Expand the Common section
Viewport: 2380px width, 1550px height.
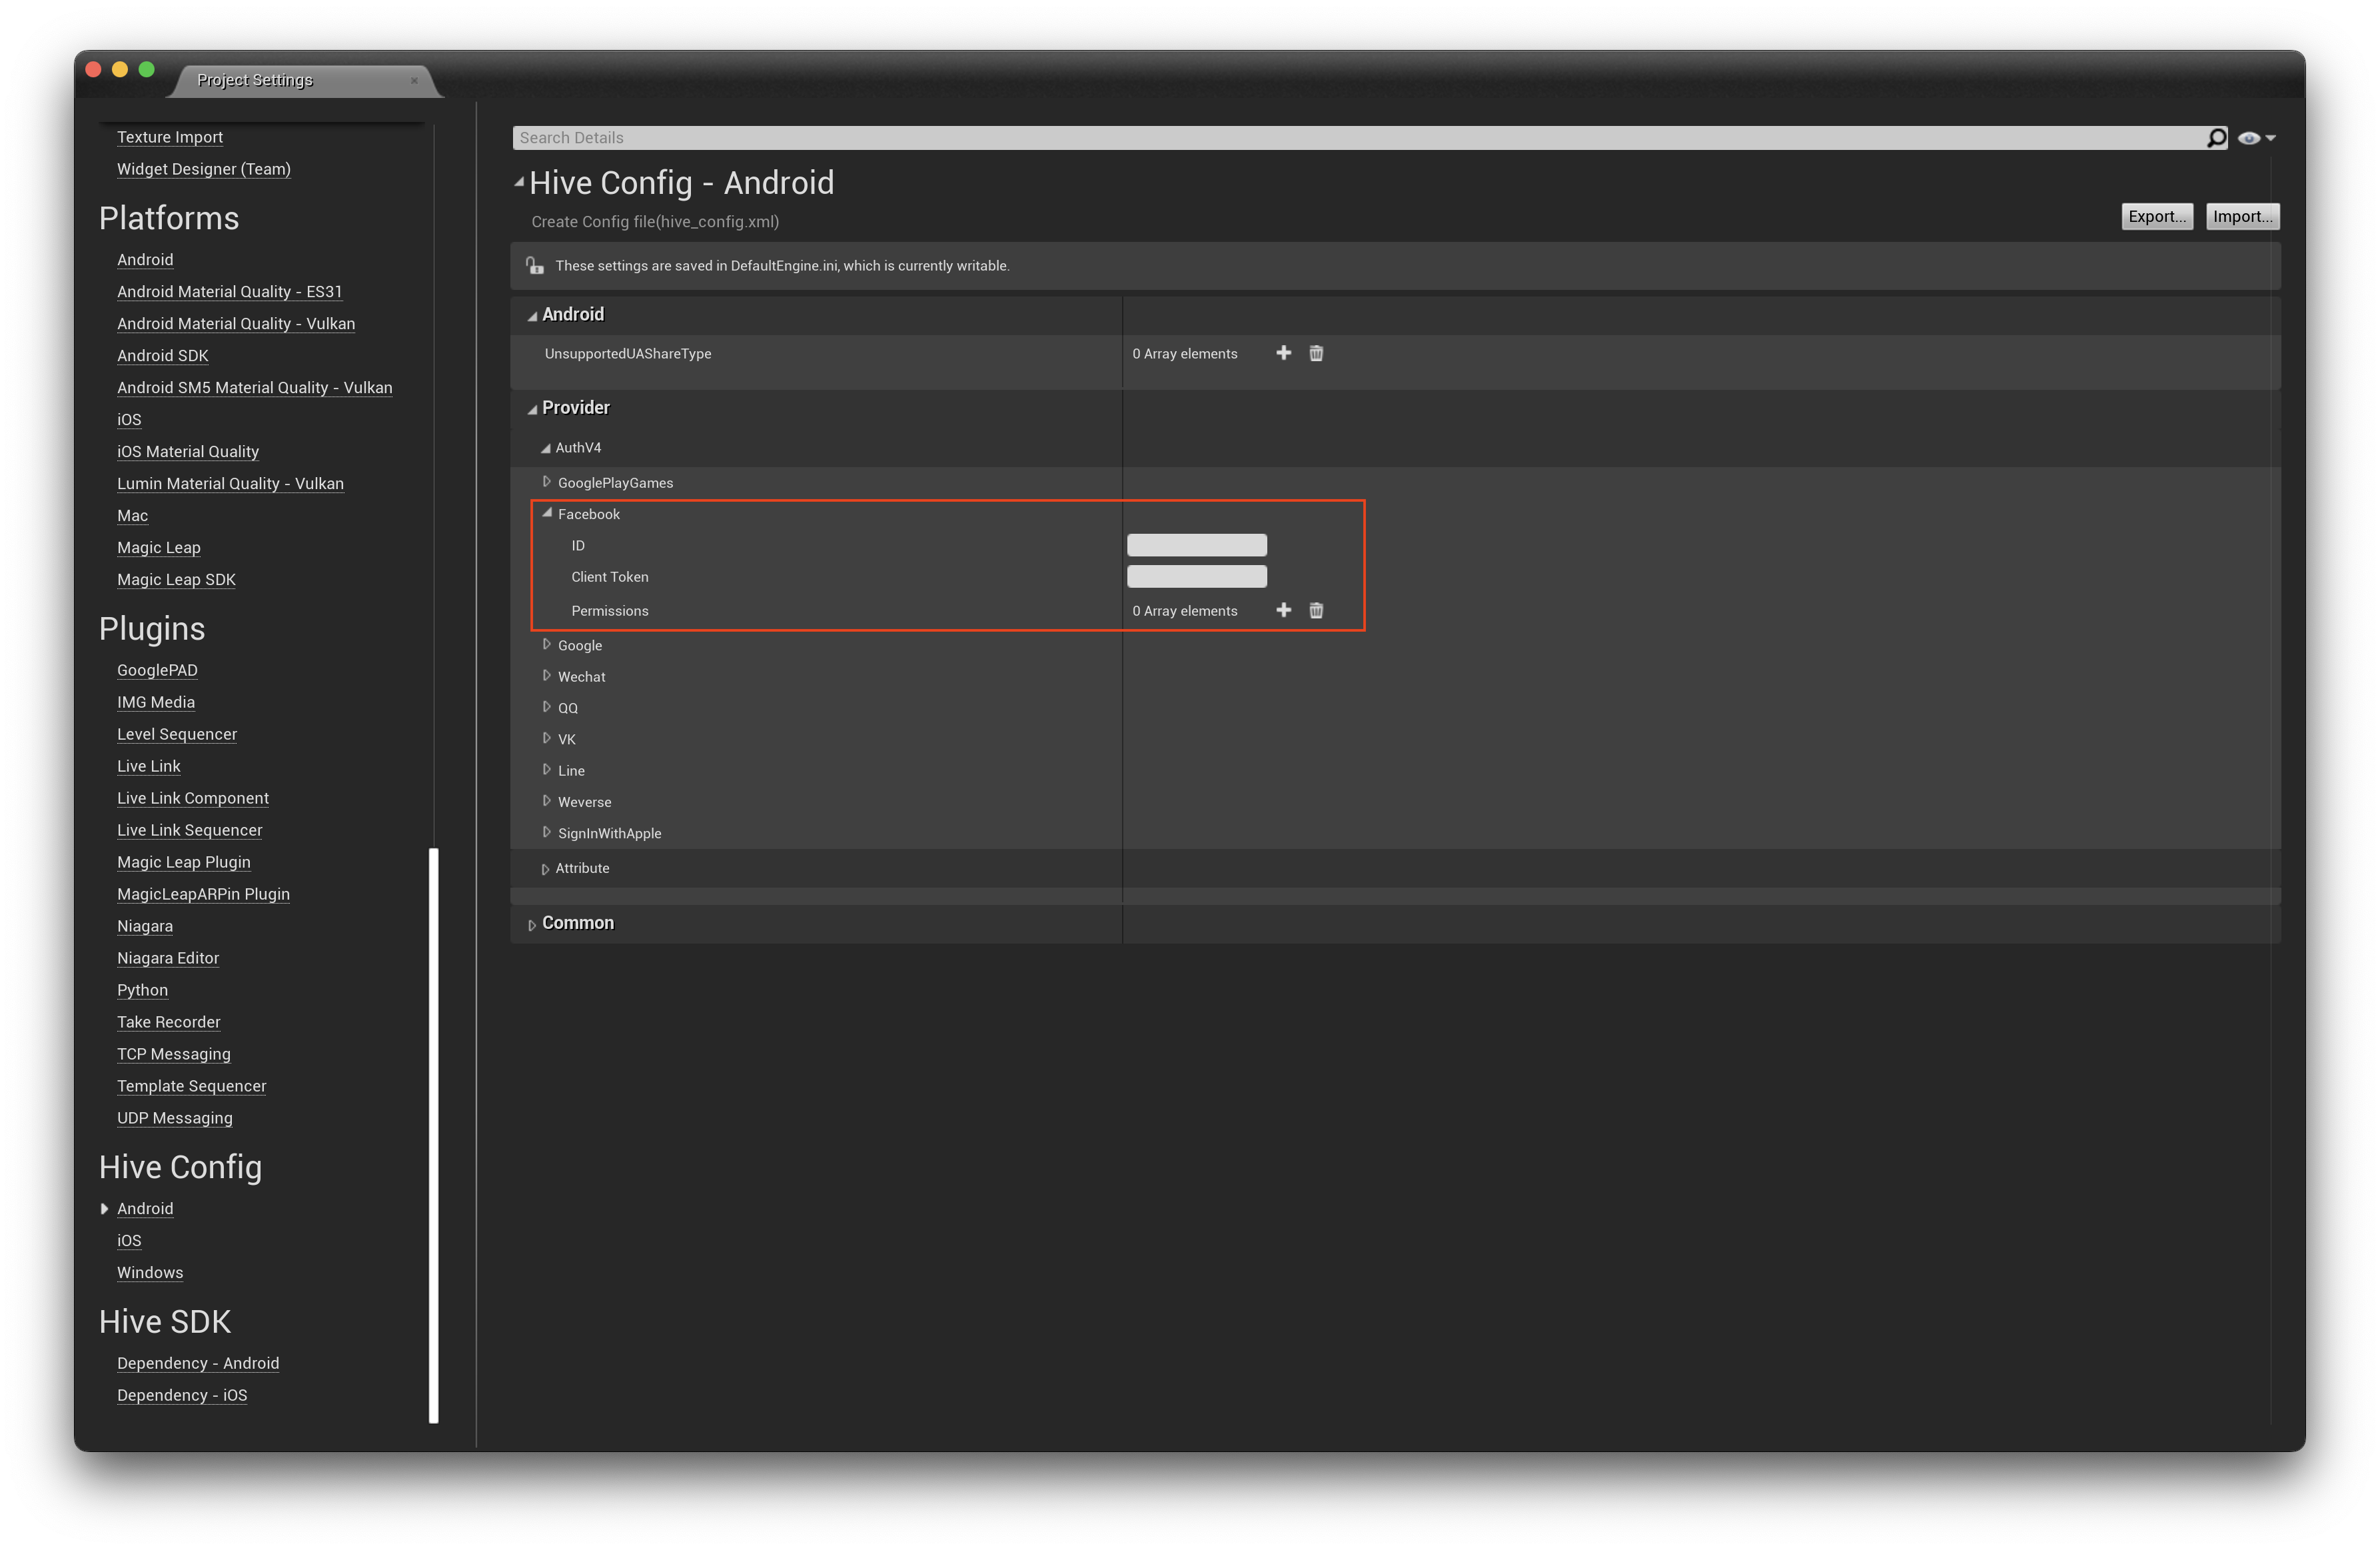pyautogui.click(x=532, y=925)
